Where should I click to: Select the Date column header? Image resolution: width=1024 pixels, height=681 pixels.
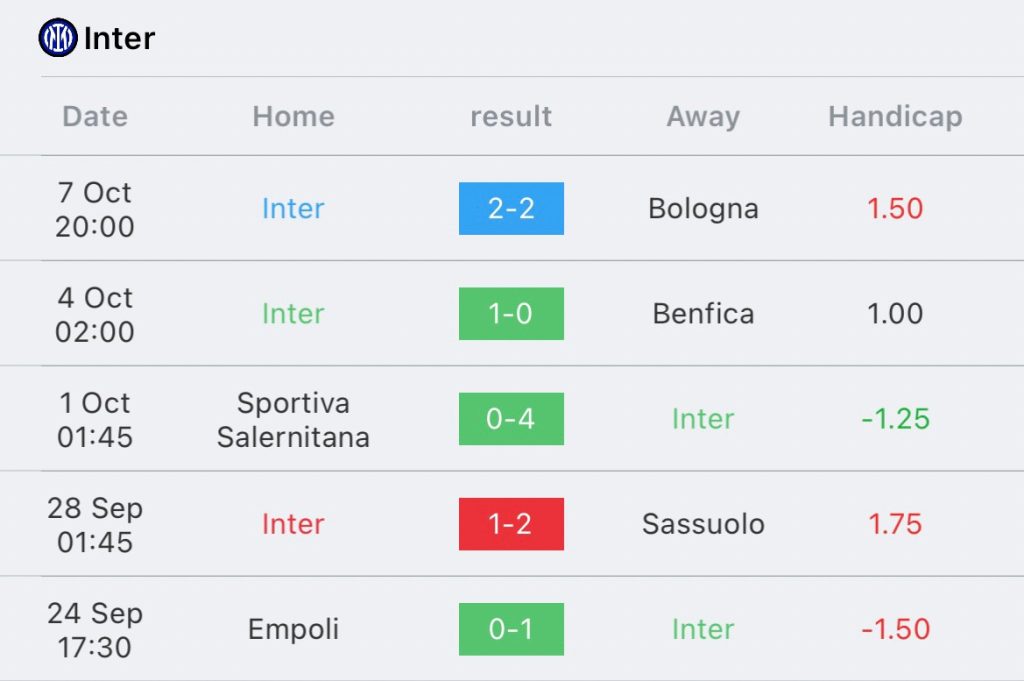pos(95,116)
